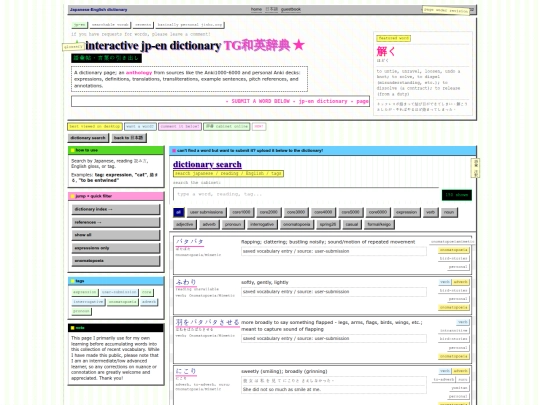
Task: Filter by interrogative category
Action: point(262,225)
